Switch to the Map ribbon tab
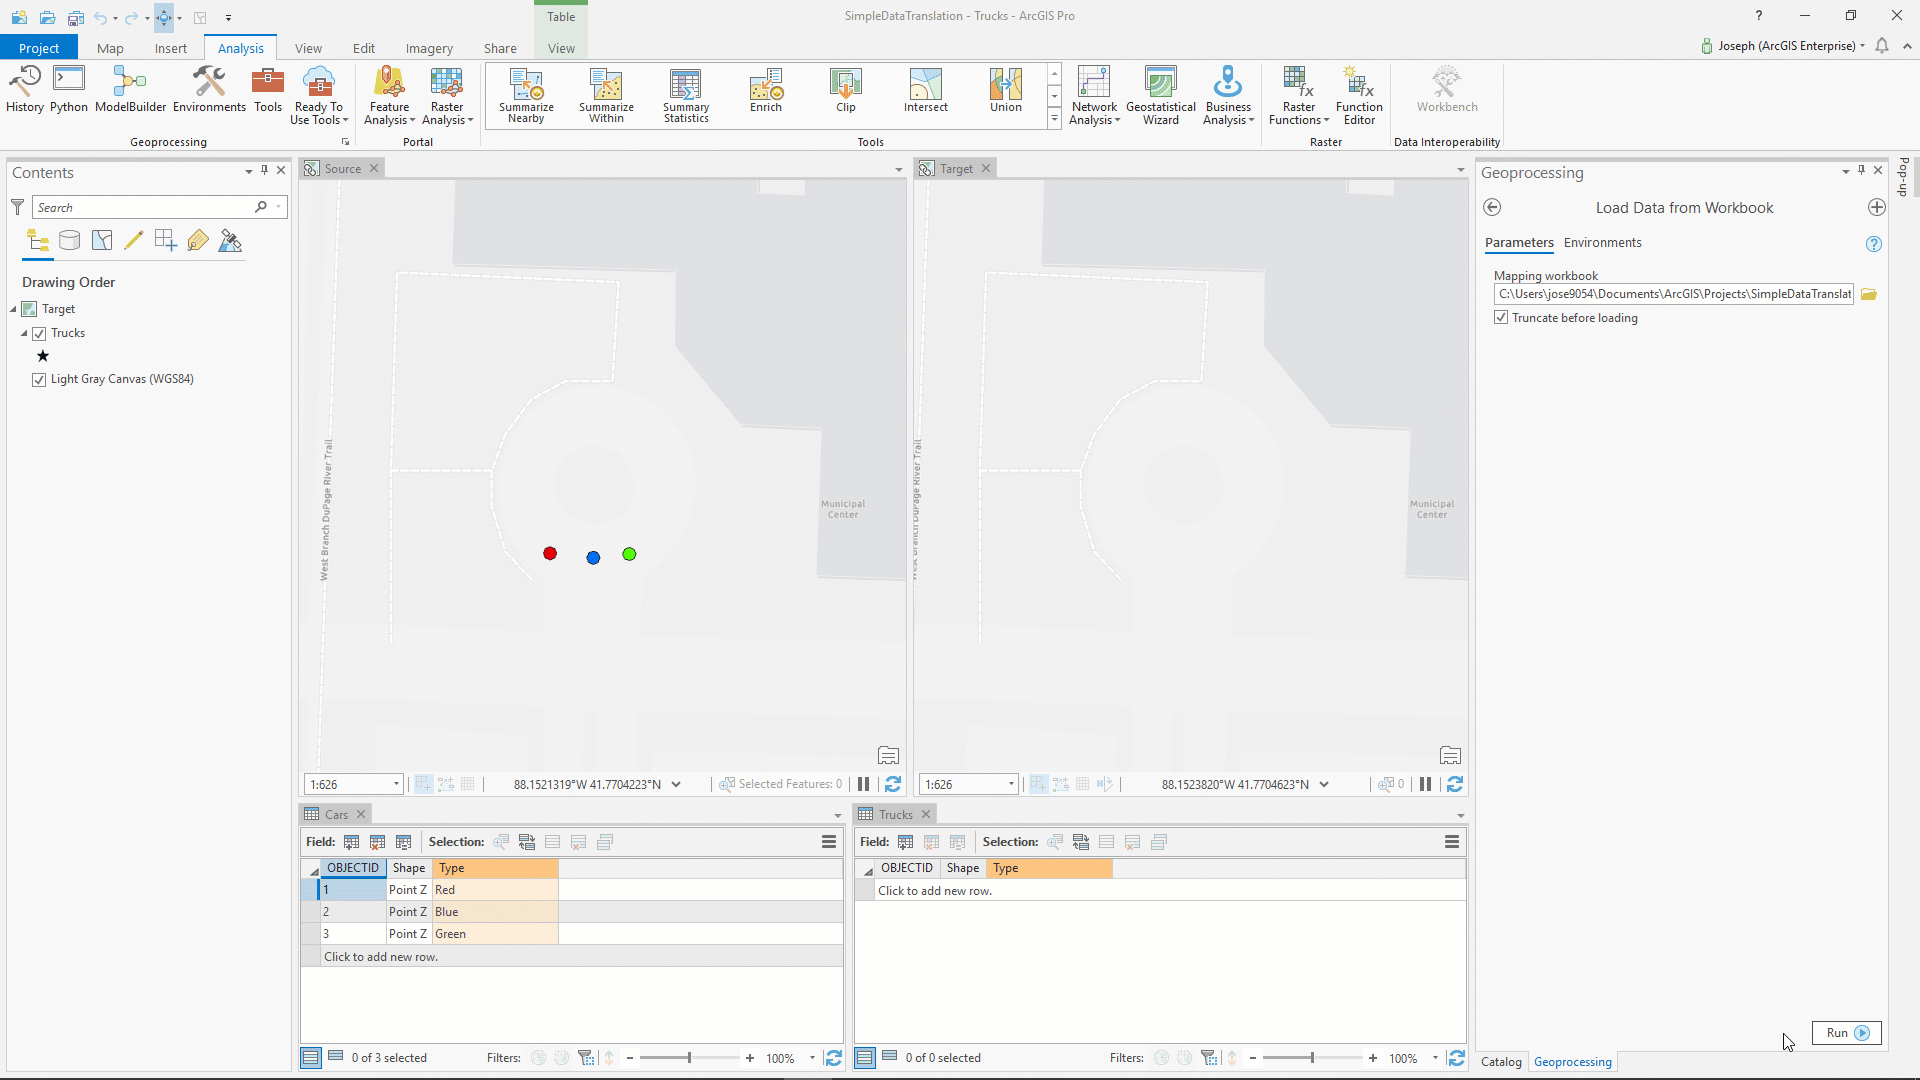This screenshot has height=1080, width=1920. [110, 48]
